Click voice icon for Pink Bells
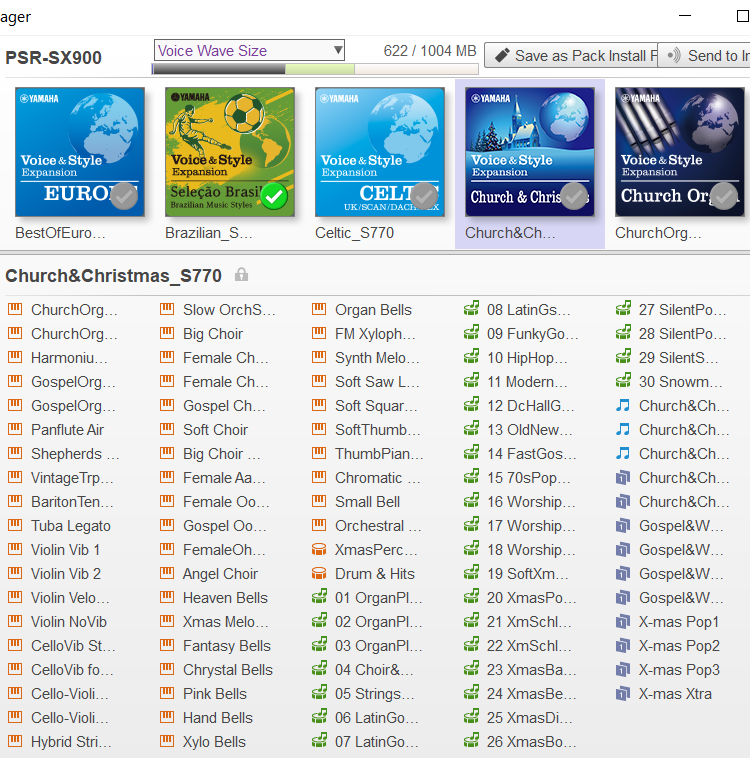The height and width of the screenshot is (758, 750). click(167, 693)
